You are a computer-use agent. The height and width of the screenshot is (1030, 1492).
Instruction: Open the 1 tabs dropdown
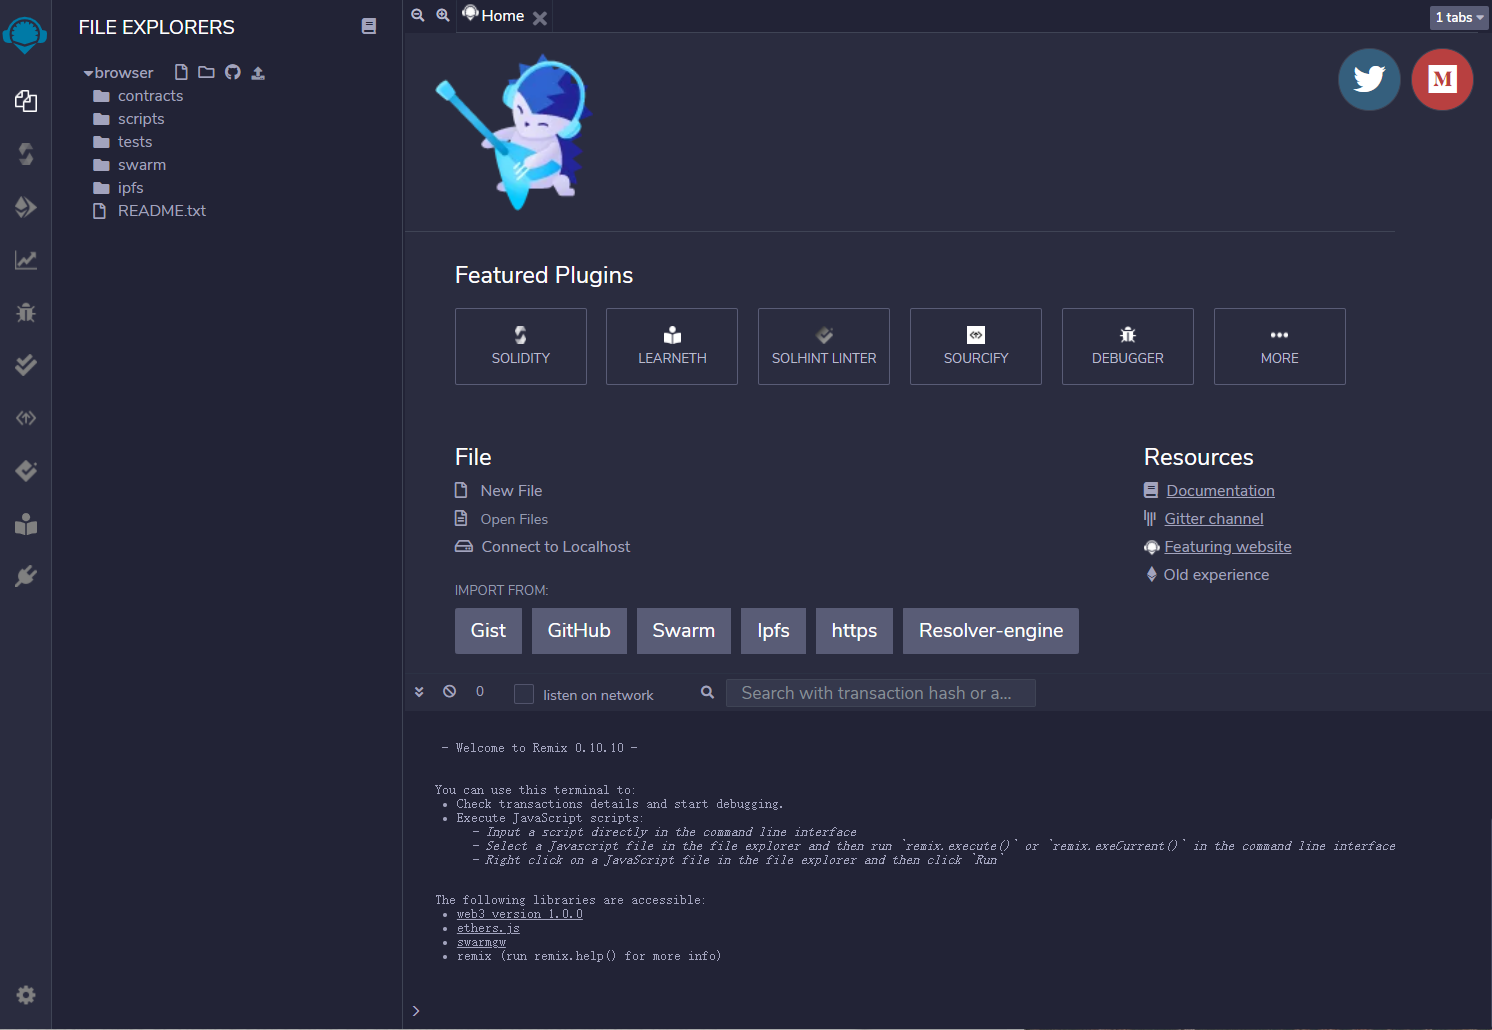coord(1458,17)
